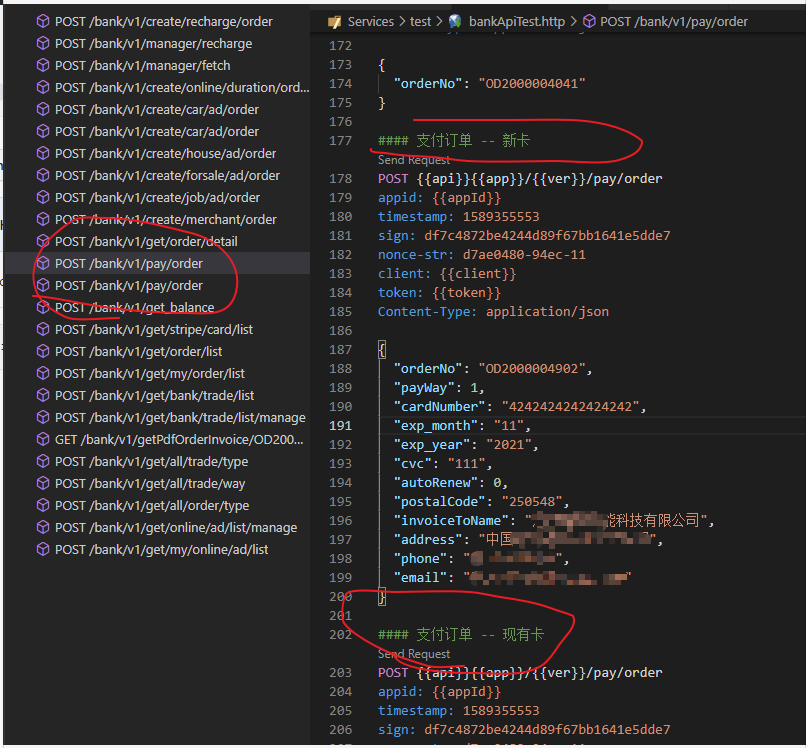Click the Services folder icon in the breadcrumb

click(338, 20)
